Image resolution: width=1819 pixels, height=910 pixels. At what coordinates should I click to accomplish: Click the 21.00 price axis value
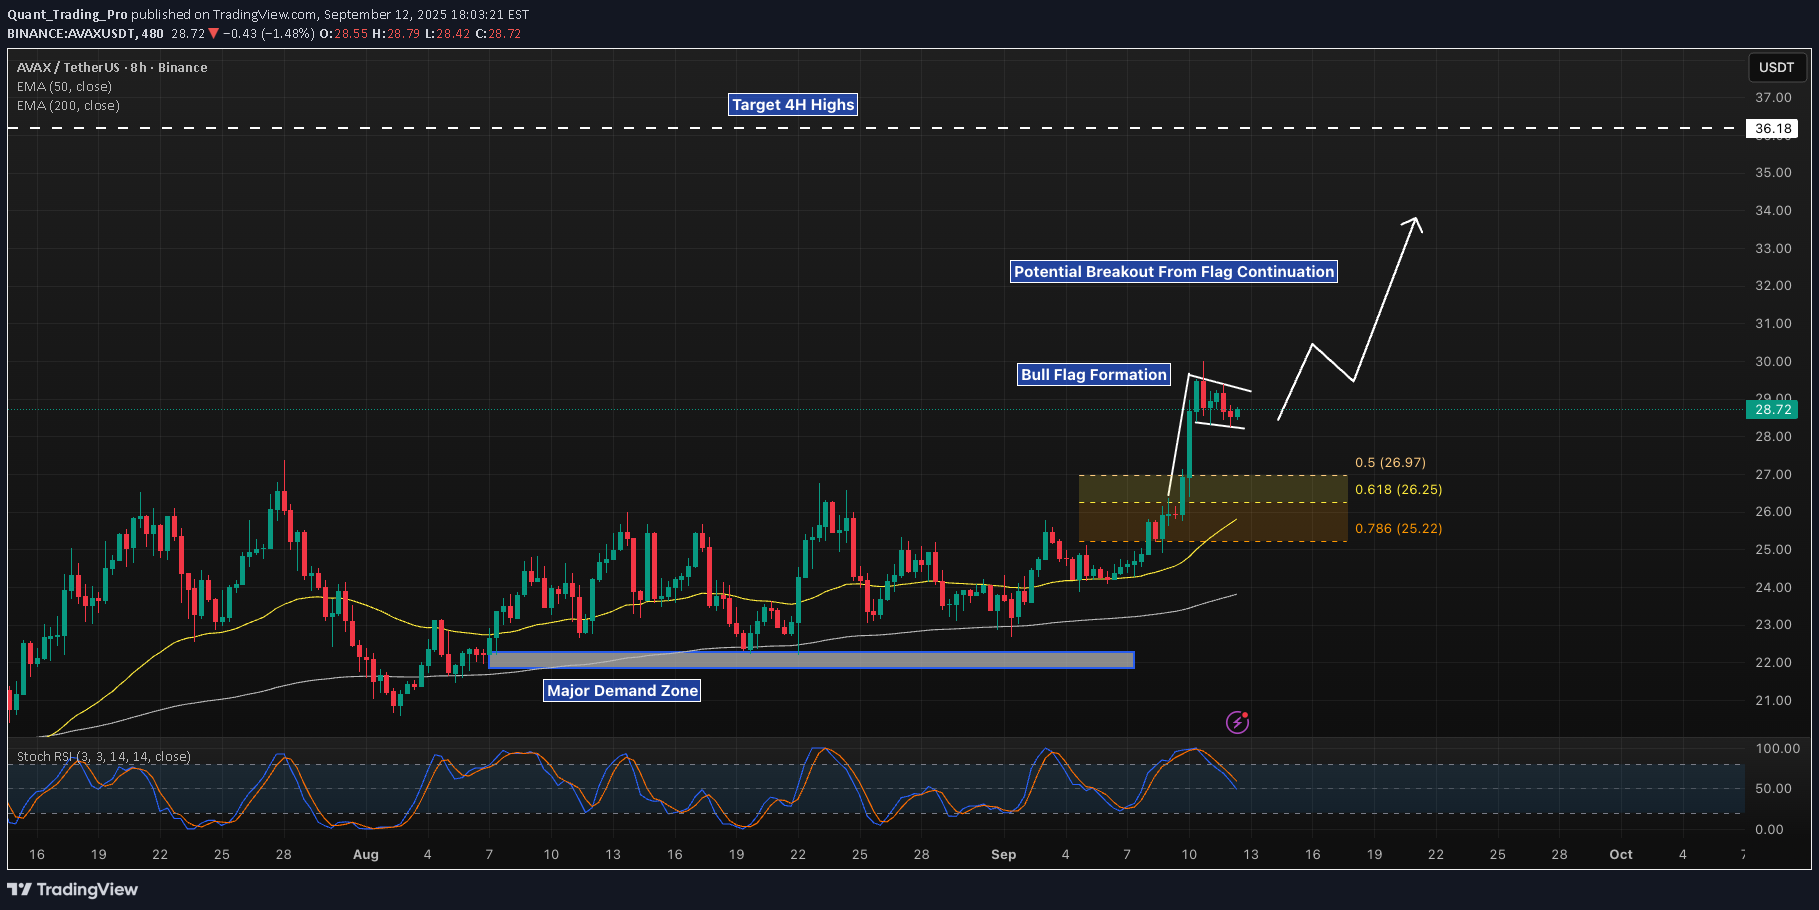1773,701
